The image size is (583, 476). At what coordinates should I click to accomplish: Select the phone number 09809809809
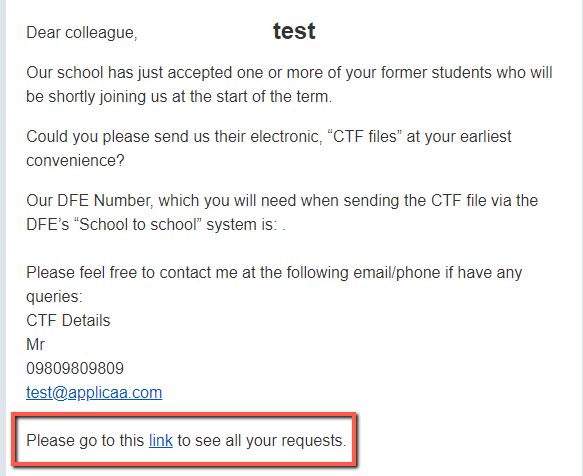point(75,369)
